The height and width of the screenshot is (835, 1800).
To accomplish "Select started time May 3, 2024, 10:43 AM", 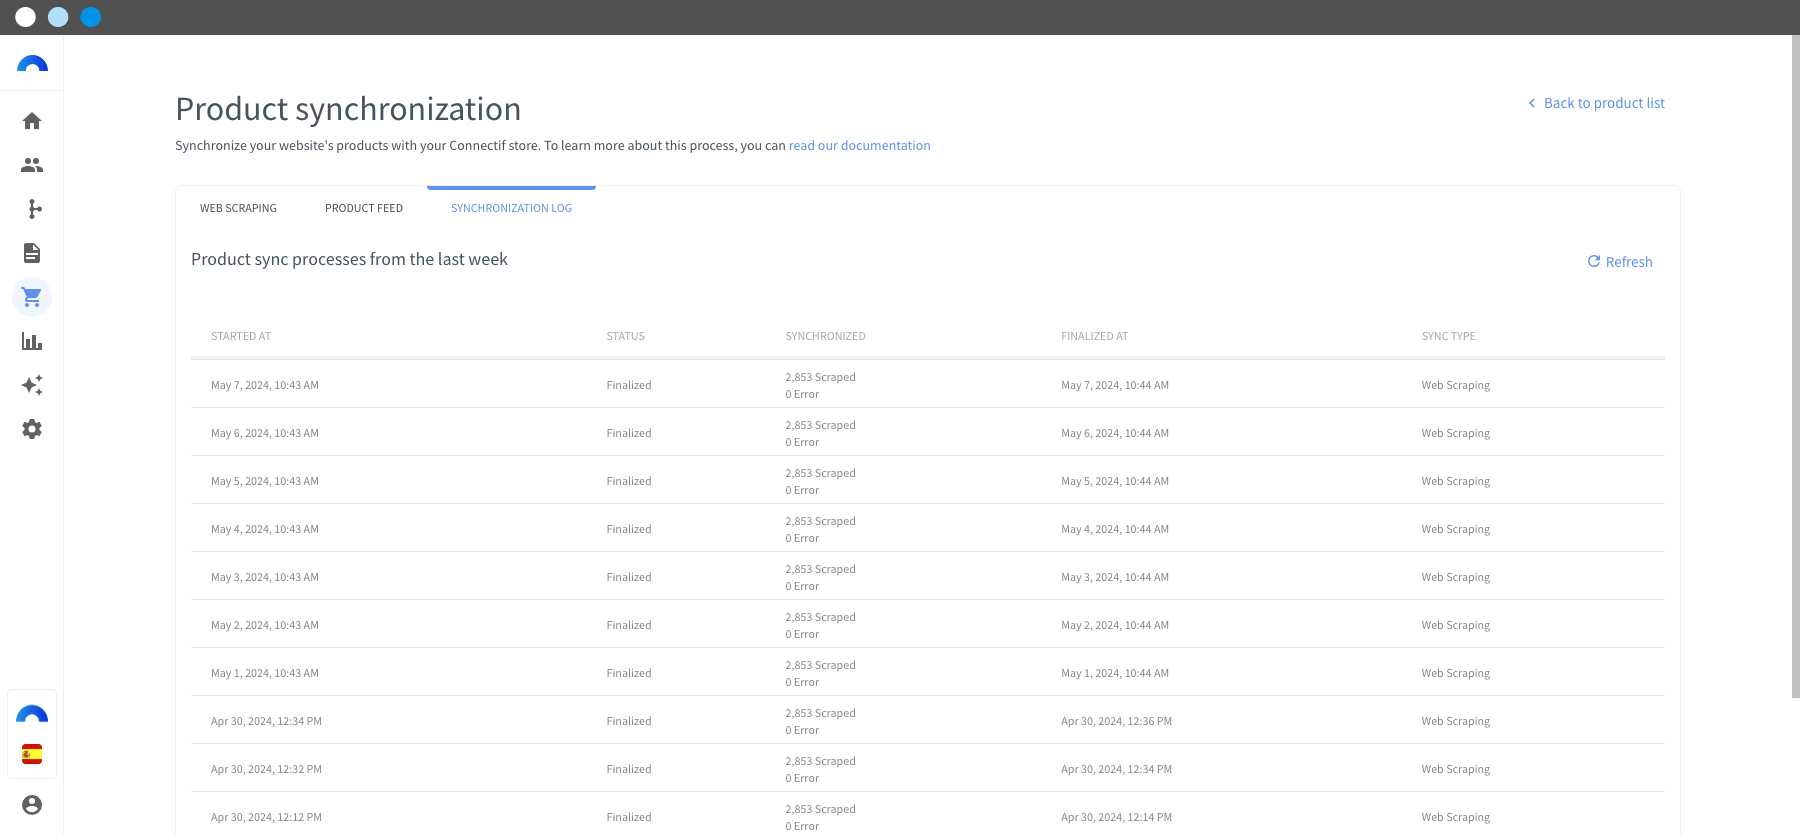I will click(x=265, y=577).
